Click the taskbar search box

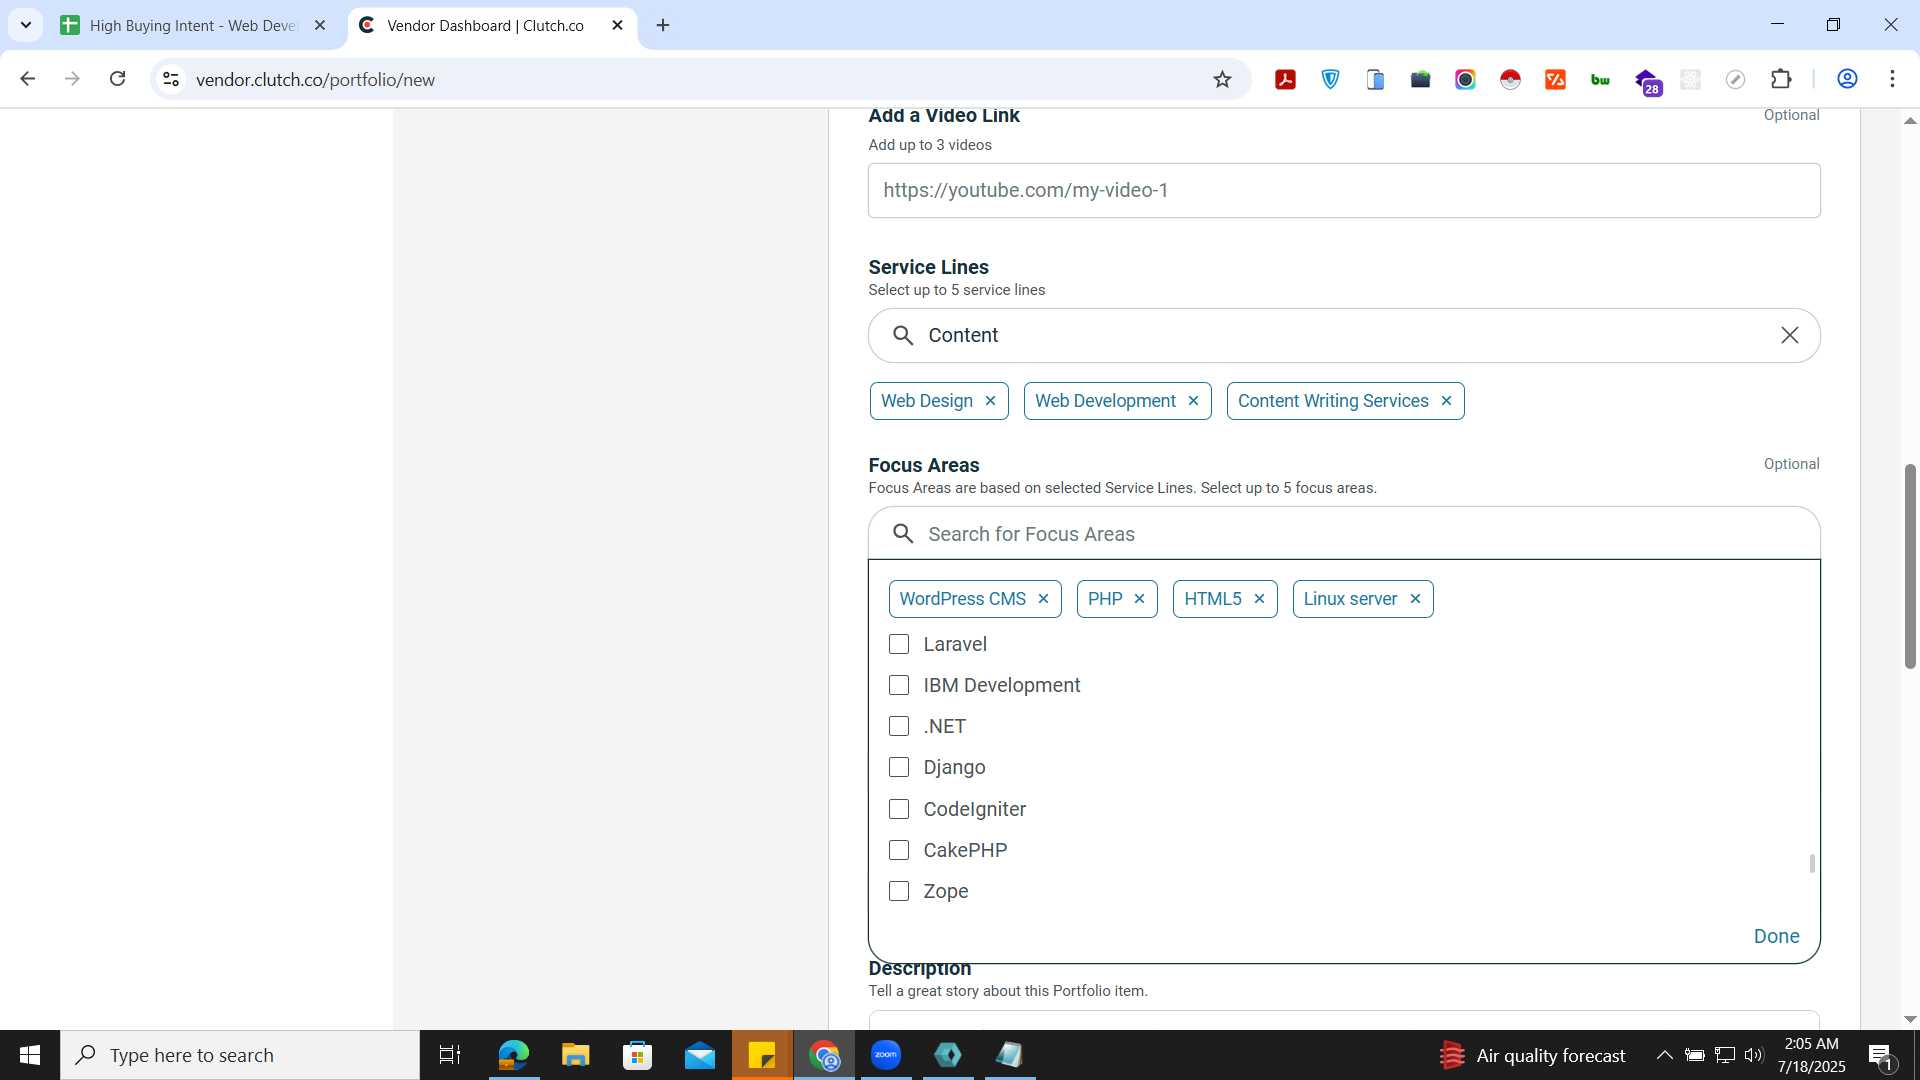[240, 1055]
